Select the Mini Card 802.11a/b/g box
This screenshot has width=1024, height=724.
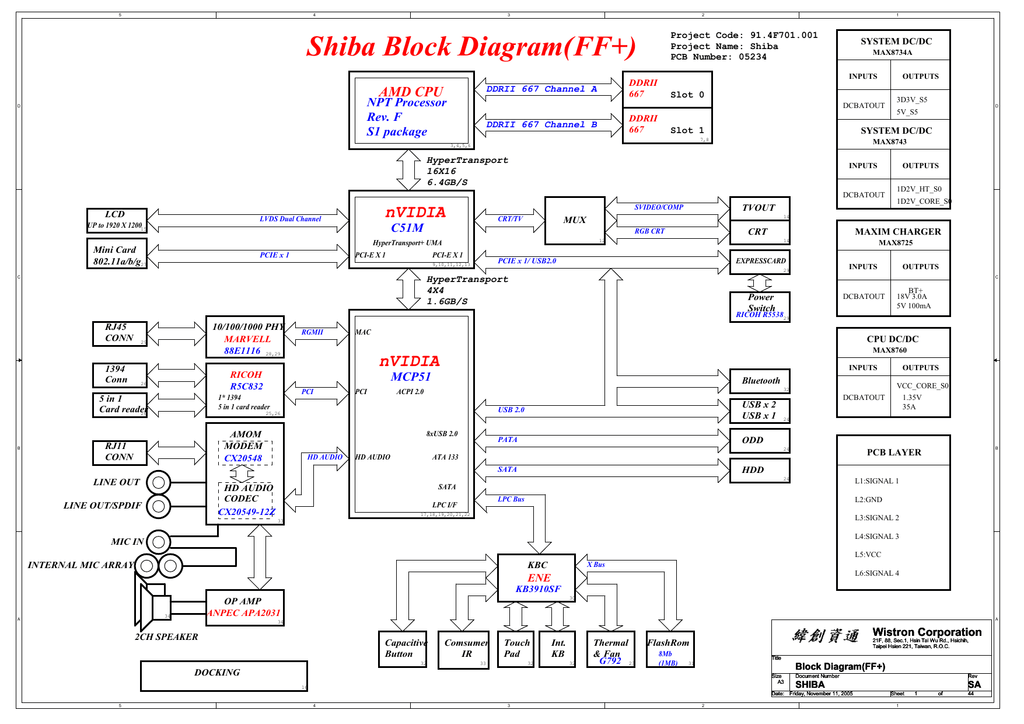pyautogui.click(x=117, y=253)
